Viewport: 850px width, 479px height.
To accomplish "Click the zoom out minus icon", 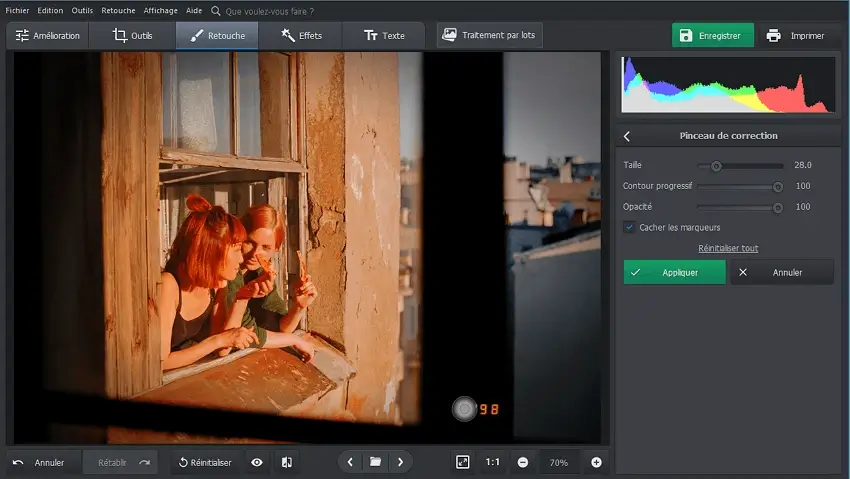I will click(x=523, y=462).
